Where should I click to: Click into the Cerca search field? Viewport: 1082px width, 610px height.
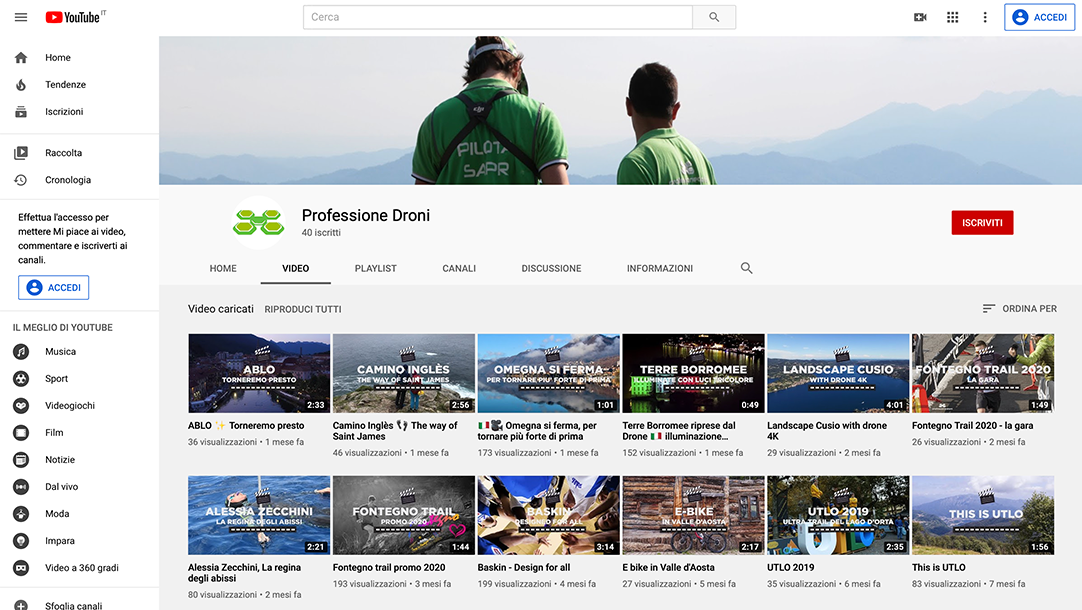pos(498,17)
